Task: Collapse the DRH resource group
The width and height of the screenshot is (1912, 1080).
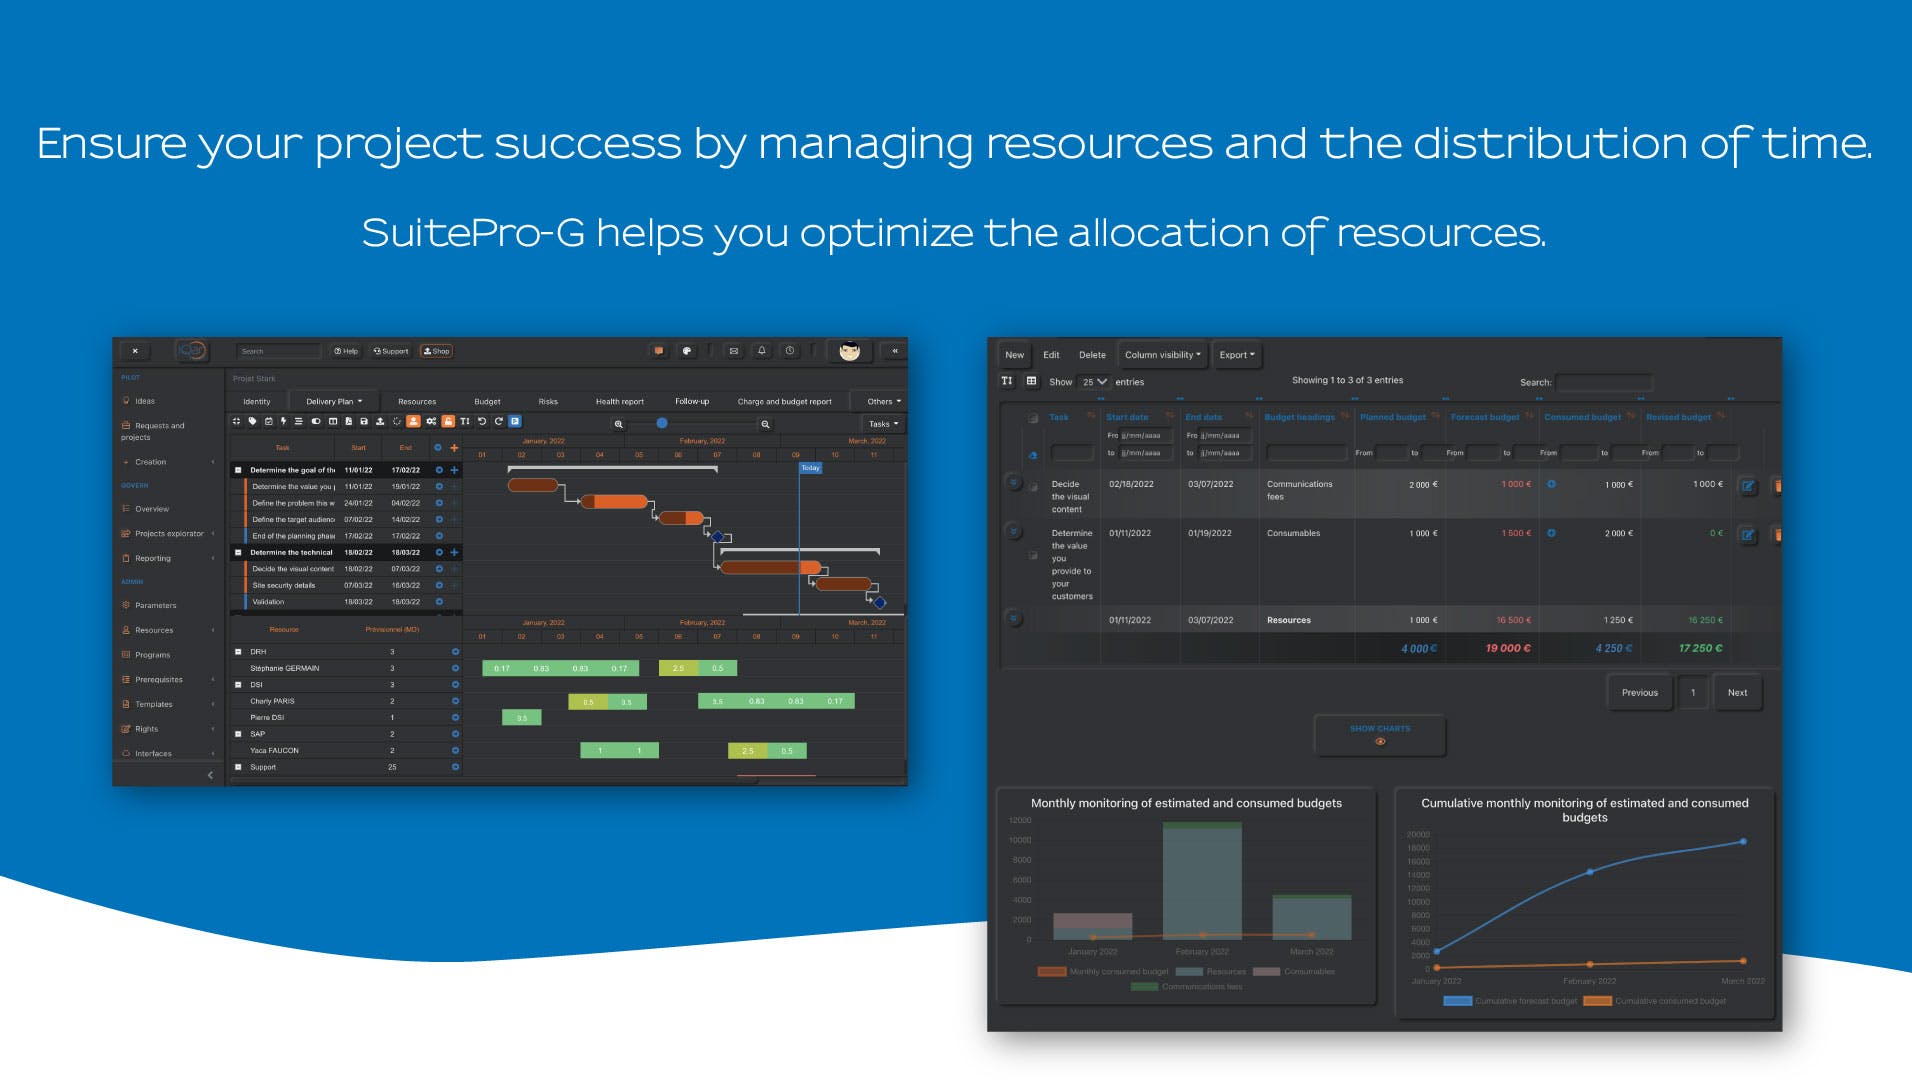Action: [x=238, y=652]
